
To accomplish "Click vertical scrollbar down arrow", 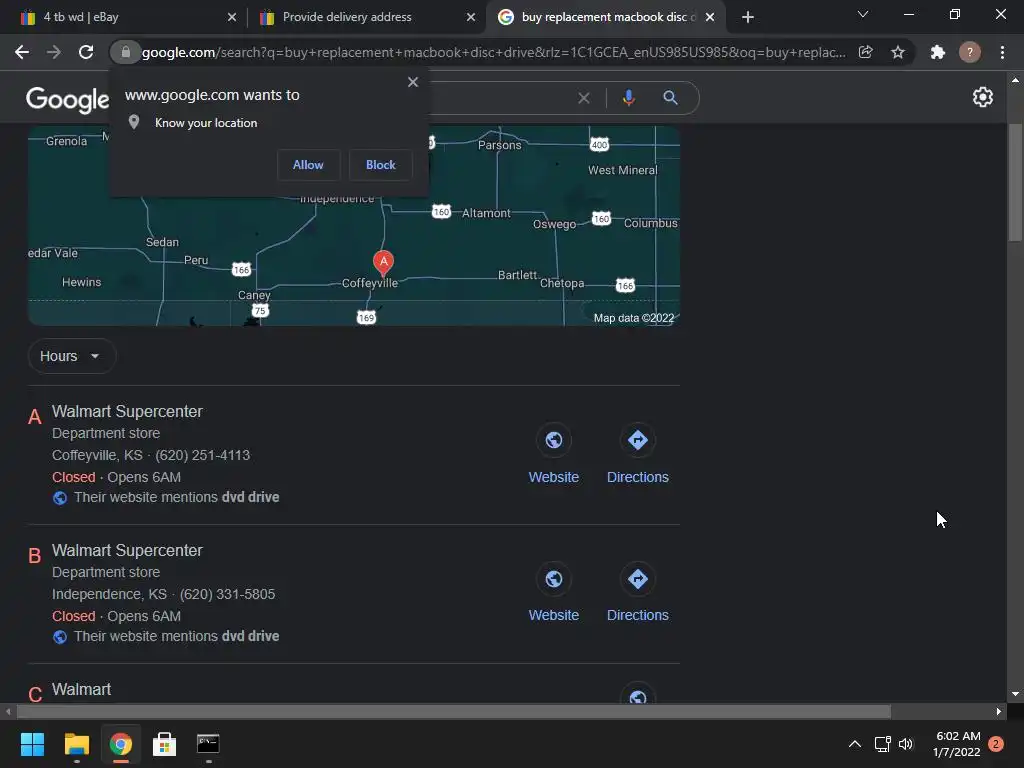I will click(x=1015, y=694).
